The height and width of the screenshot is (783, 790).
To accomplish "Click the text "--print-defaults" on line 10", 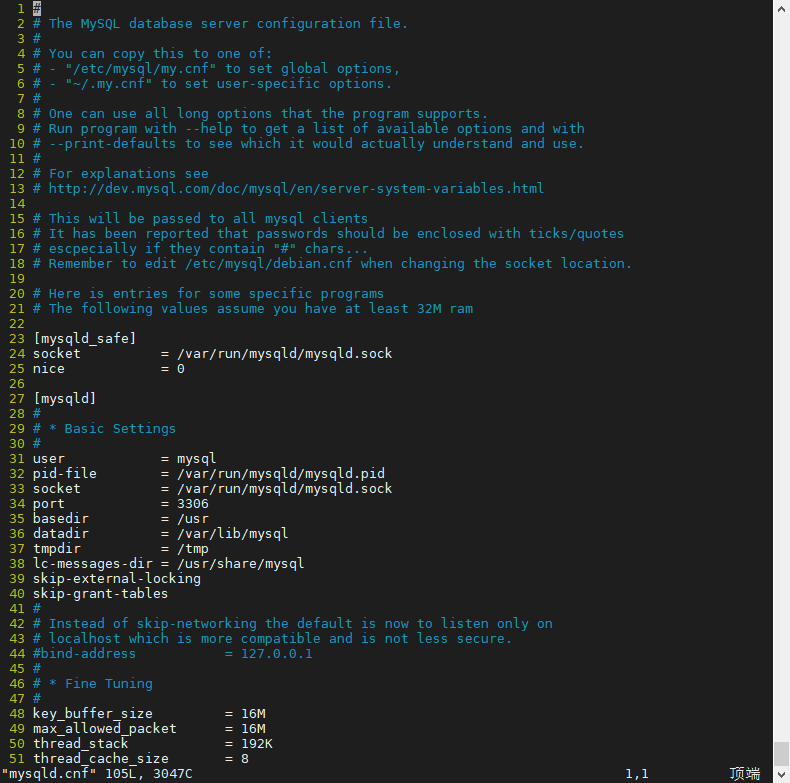I will [x=112, y=144].
